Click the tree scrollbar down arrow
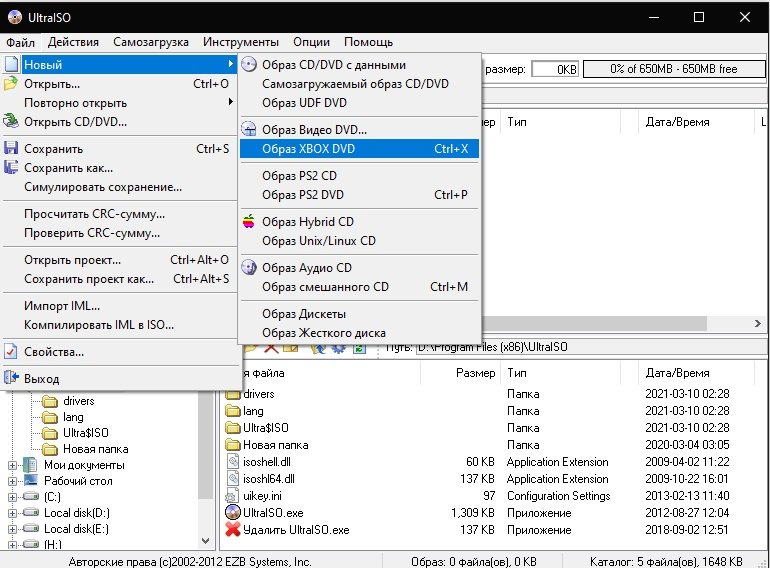The image size is (770, 568). coord(206,541)
